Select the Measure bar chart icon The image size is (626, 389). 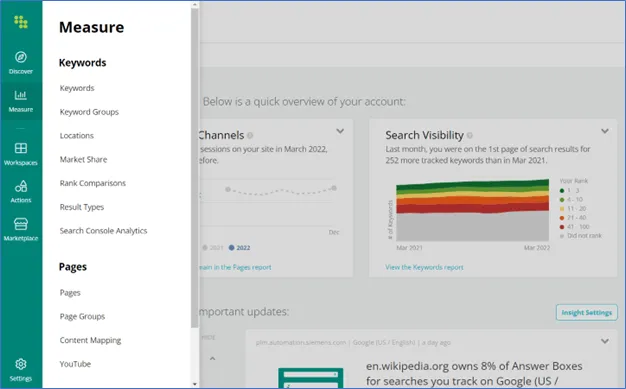coord(21,95)
